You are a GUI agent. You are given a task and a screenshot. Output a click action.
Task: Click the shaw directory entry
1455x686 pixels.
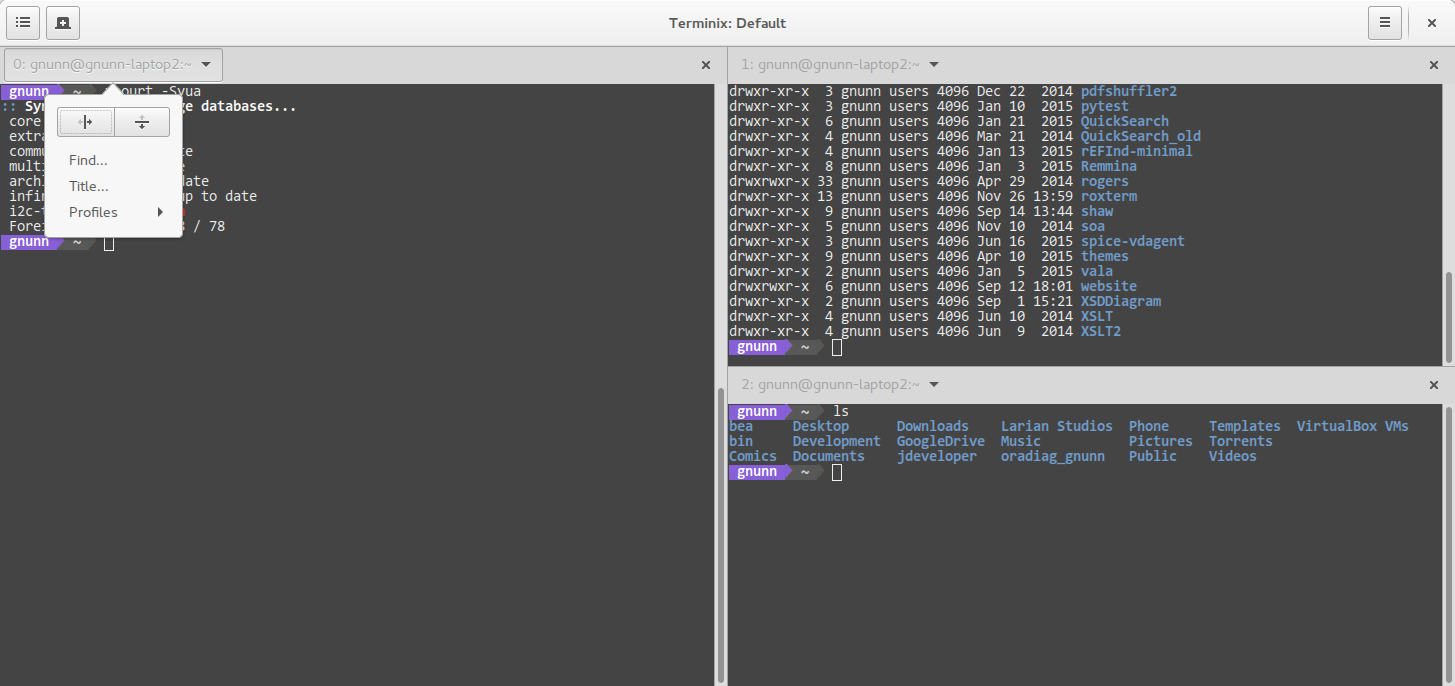1097,211
